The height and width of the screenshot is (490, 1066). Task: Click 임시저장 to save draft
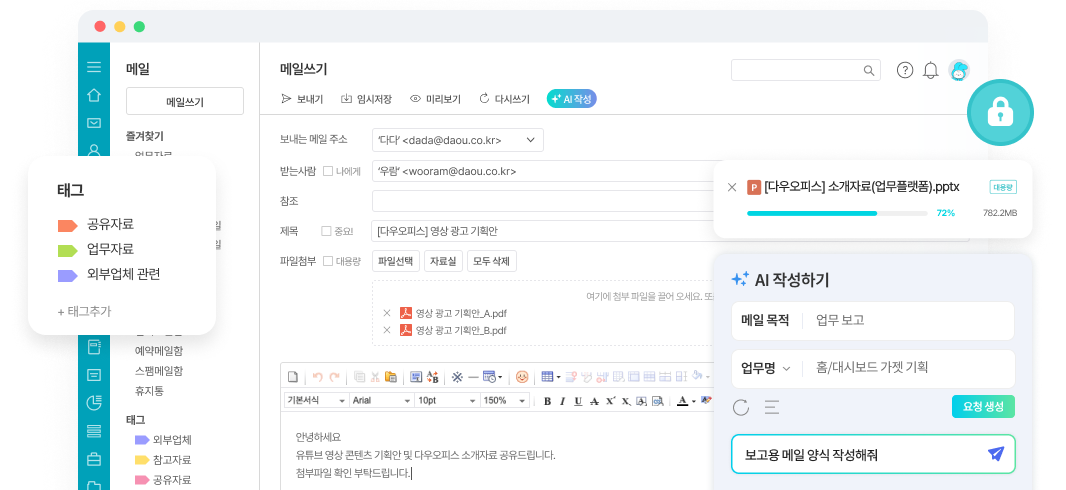366,99
